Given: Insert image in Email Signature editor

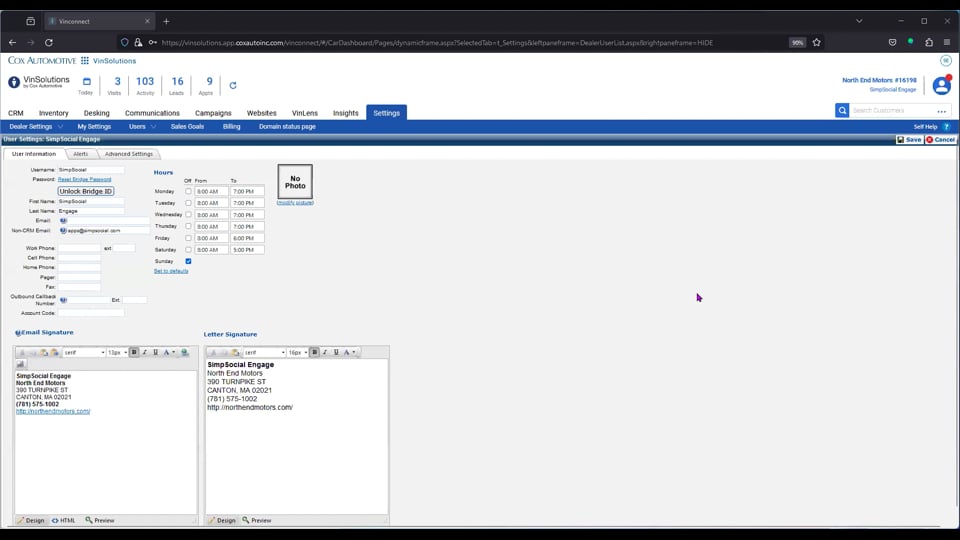Looking at the screenshot, I should tap(21, 364).
